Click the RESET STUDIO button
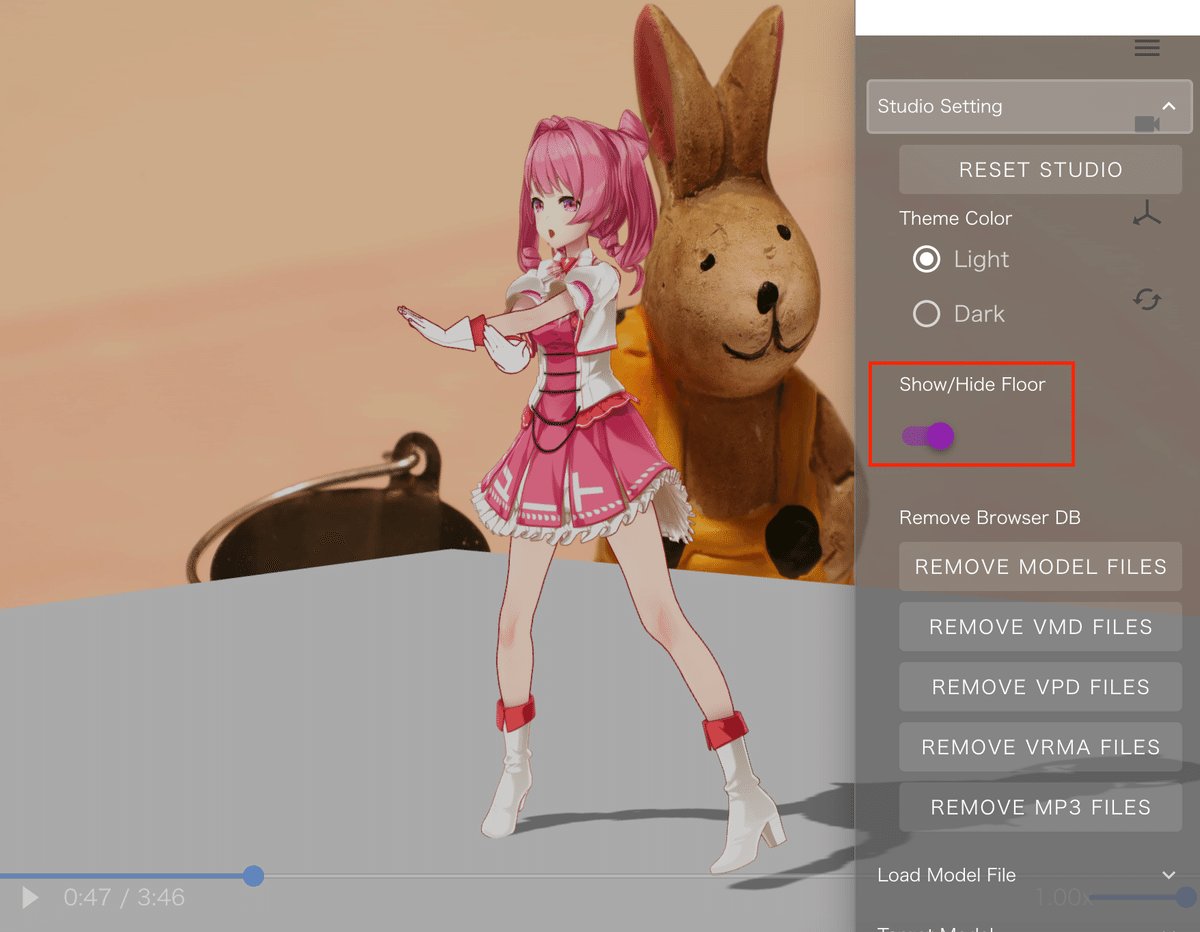Screen dimensions: 1200x932 (1040, 169)
